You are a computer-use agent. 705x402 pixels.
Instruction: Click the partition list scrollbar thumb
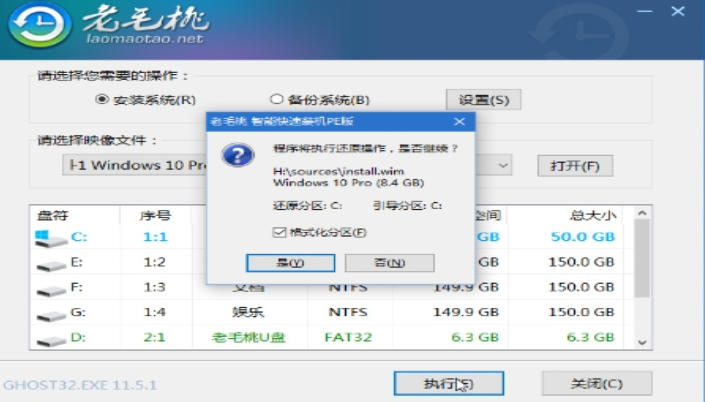point(642,258)
